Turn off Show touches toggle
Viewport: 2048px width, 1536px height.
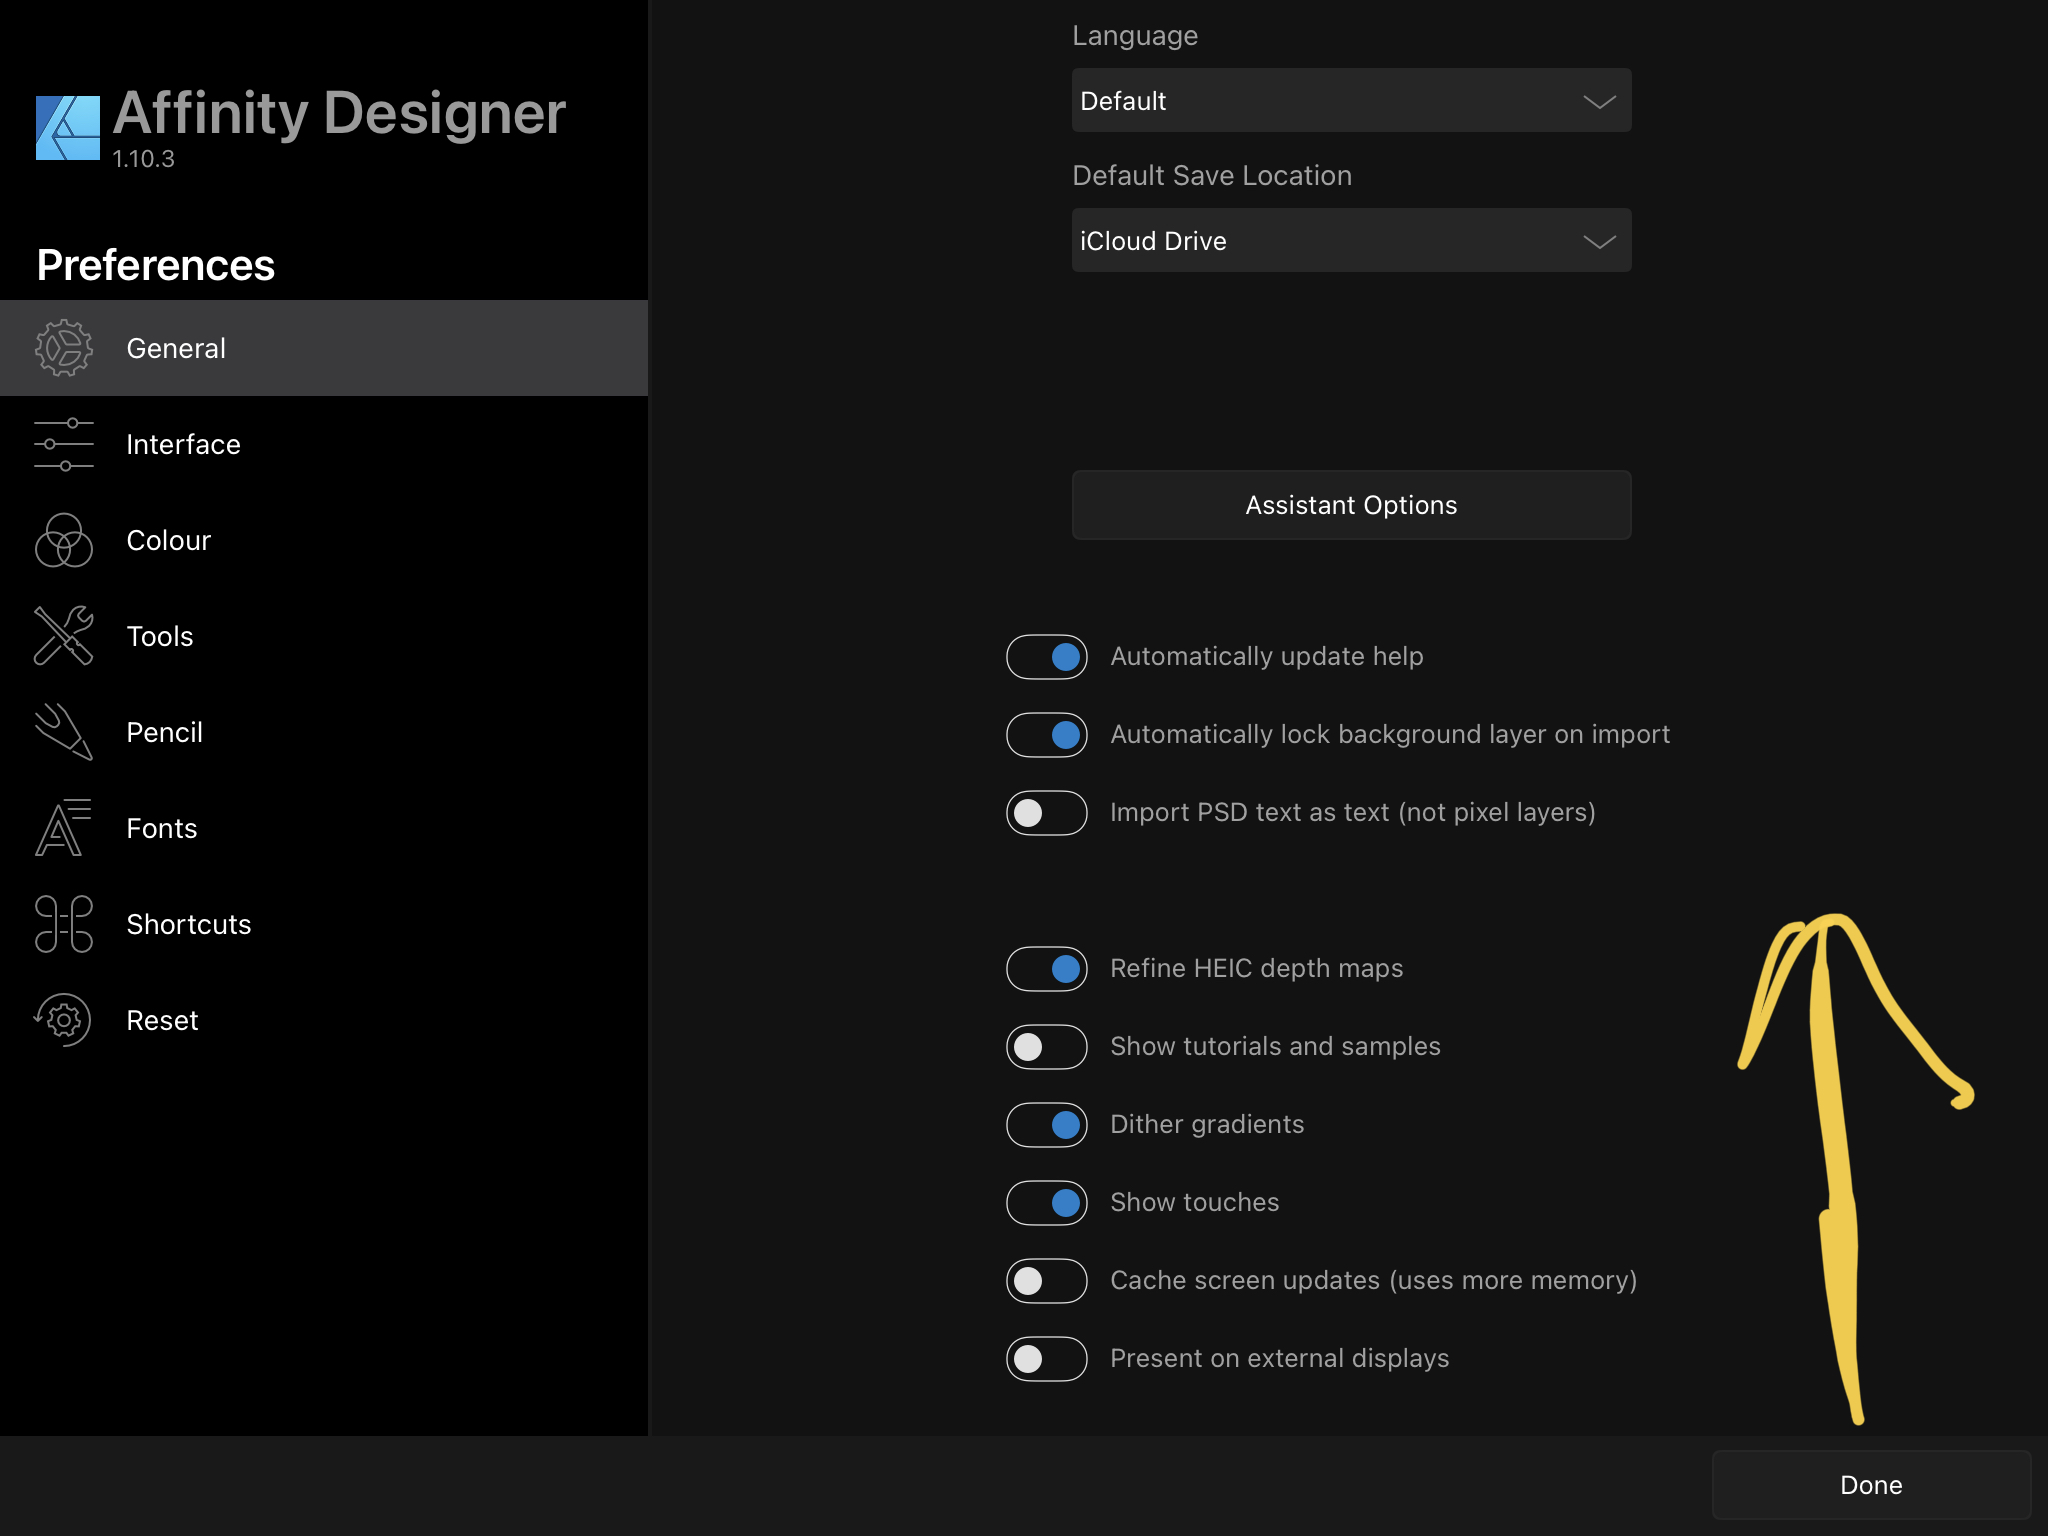(x=1046, y=1203)
